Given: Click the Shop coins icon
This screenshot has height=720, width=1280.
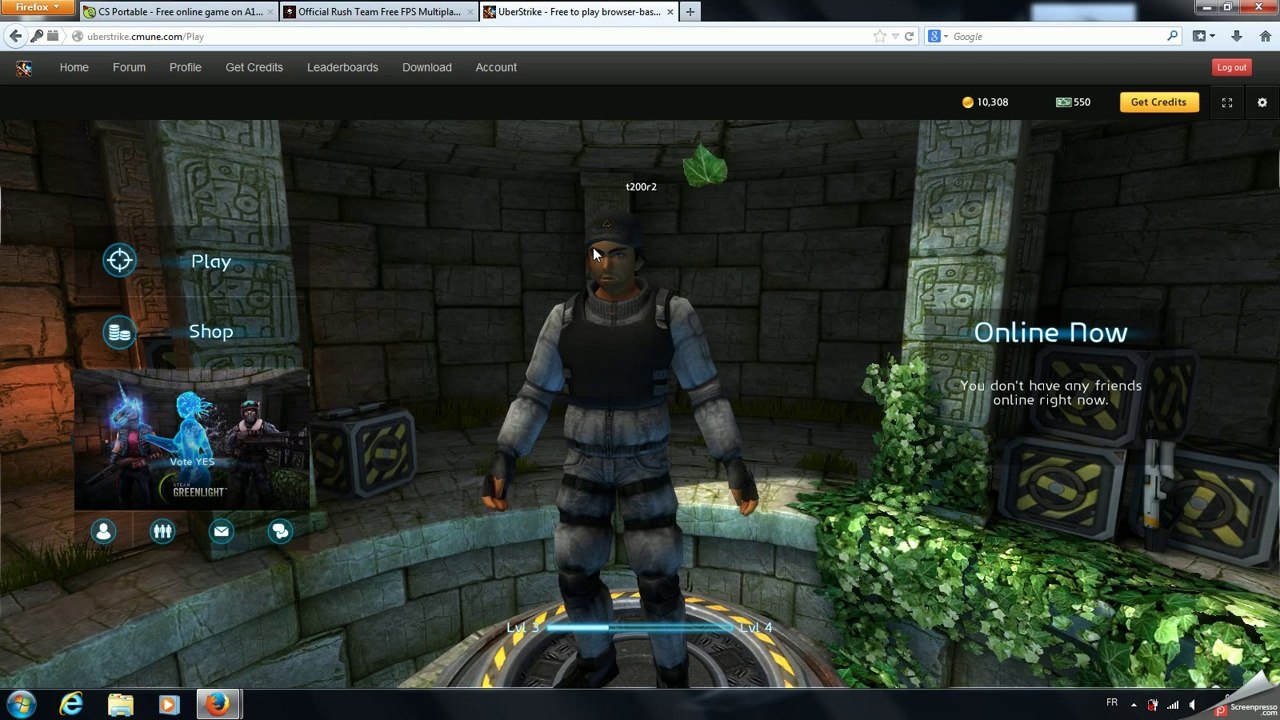Looking at the screenshot, I should (x=119, y=332).
